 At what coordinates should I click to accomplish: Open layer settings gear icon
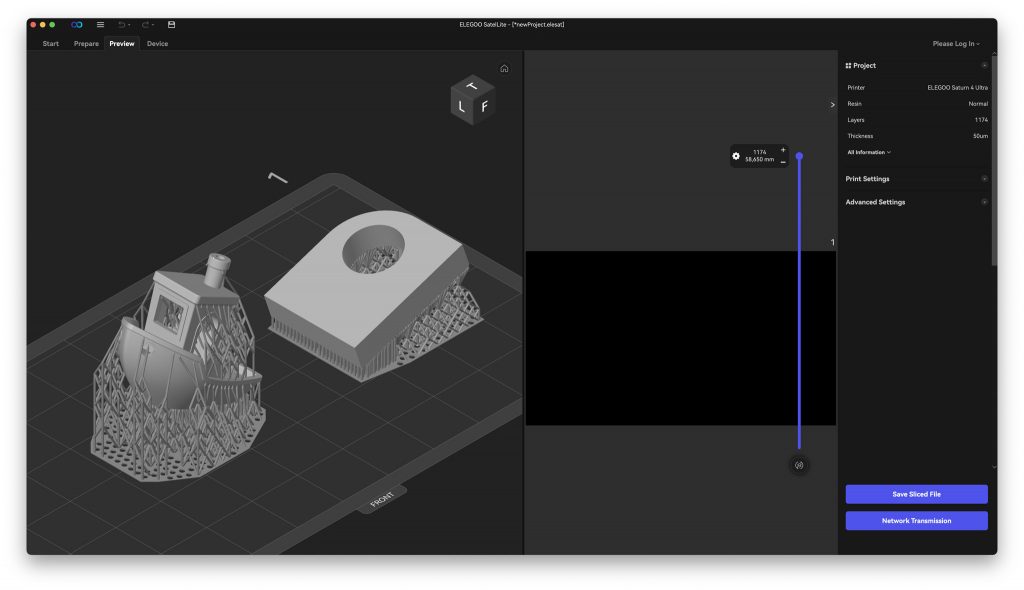[x=737, y=156]
